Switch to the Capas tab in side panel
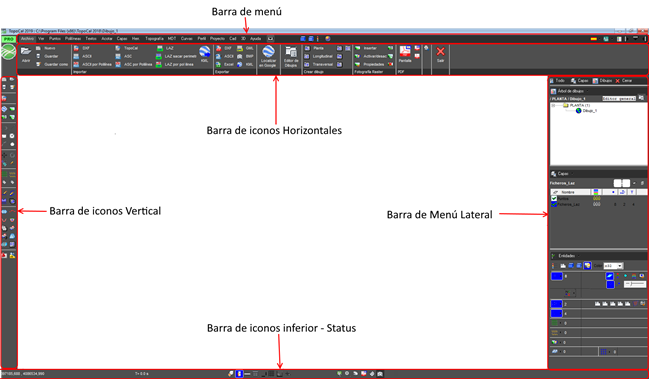The height and width of the screenshot is (379, 649). click(x=579, y=81)
